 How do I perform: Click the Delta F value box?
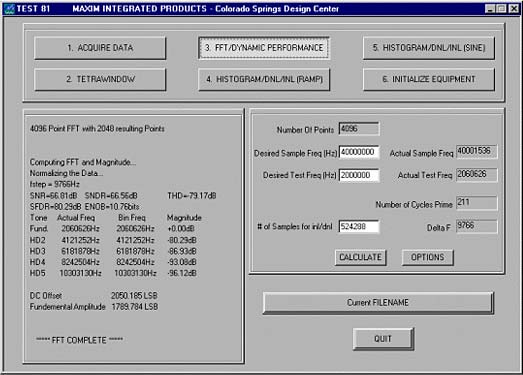pyautogui.click(x=477, y=226)
